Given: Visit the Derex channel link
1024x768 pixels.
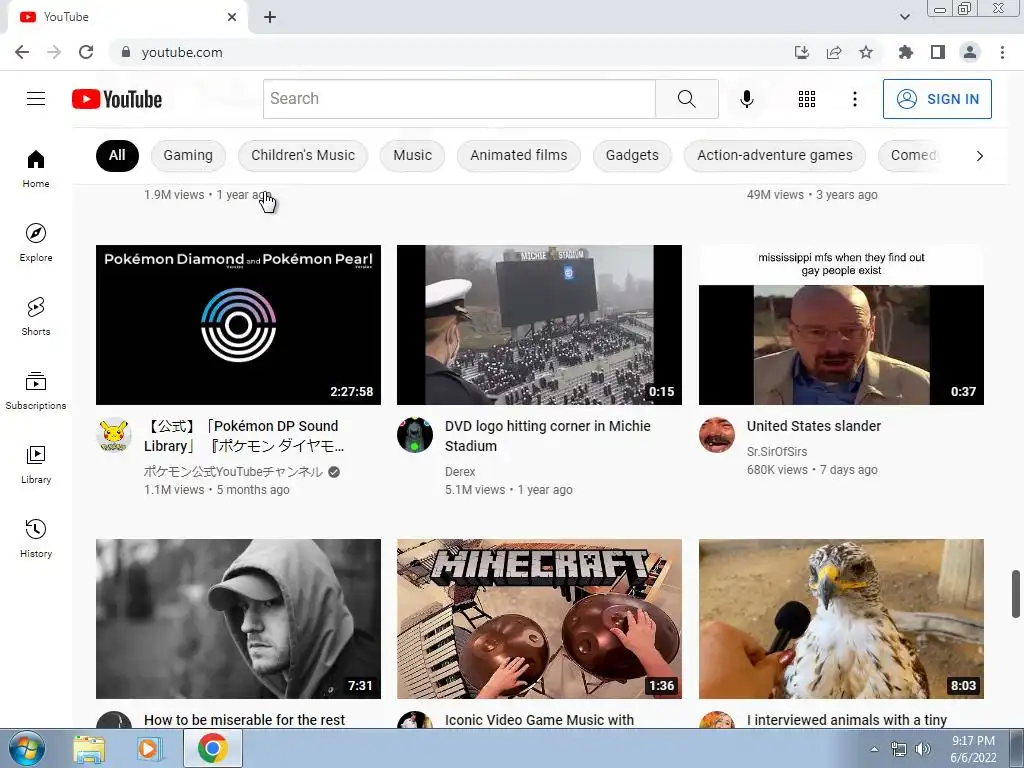Looking at the screenshot, I should pyautogui.click(x=460, y=472).
